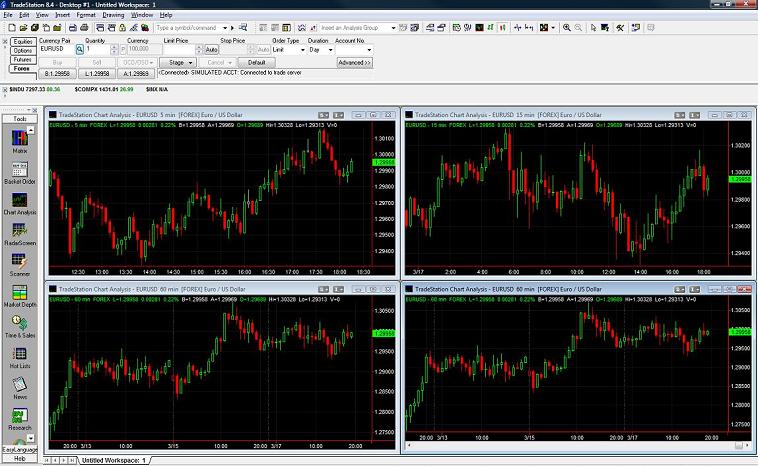758x466 pixels.
Task: Open the Matrix tool in sidebar
Action: [20, 141]
